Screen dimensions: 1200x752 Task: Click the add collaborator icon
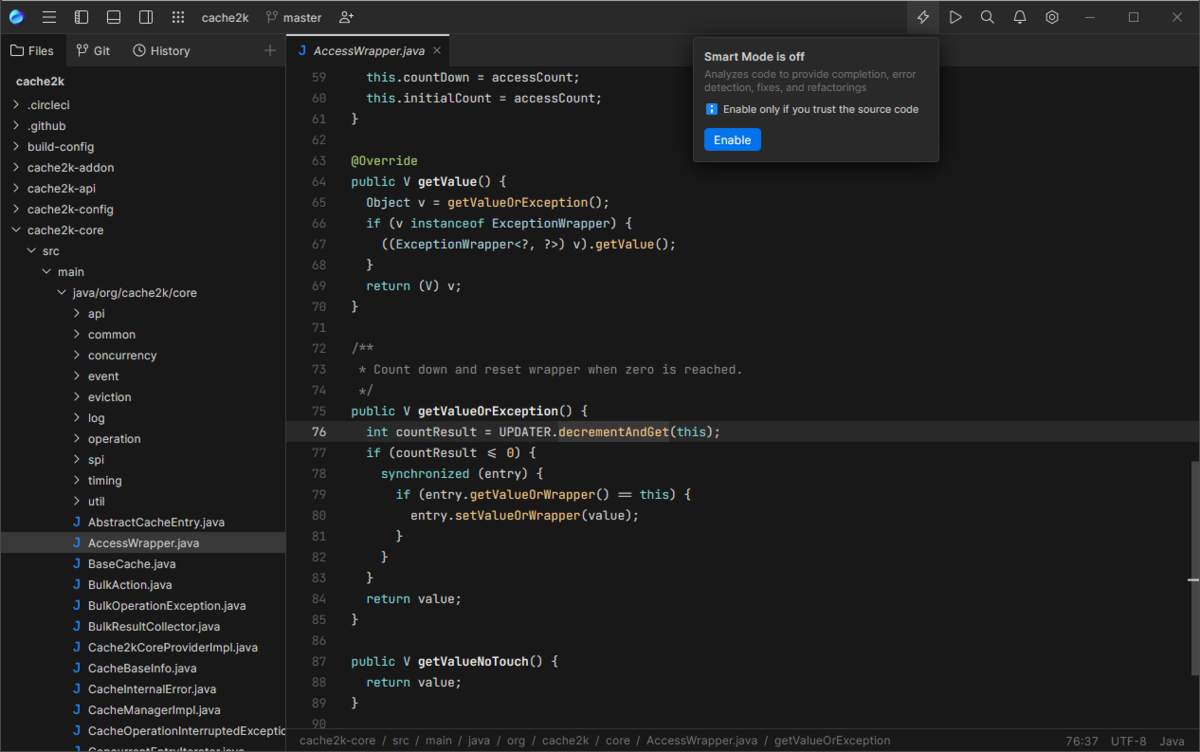(346, 17)
